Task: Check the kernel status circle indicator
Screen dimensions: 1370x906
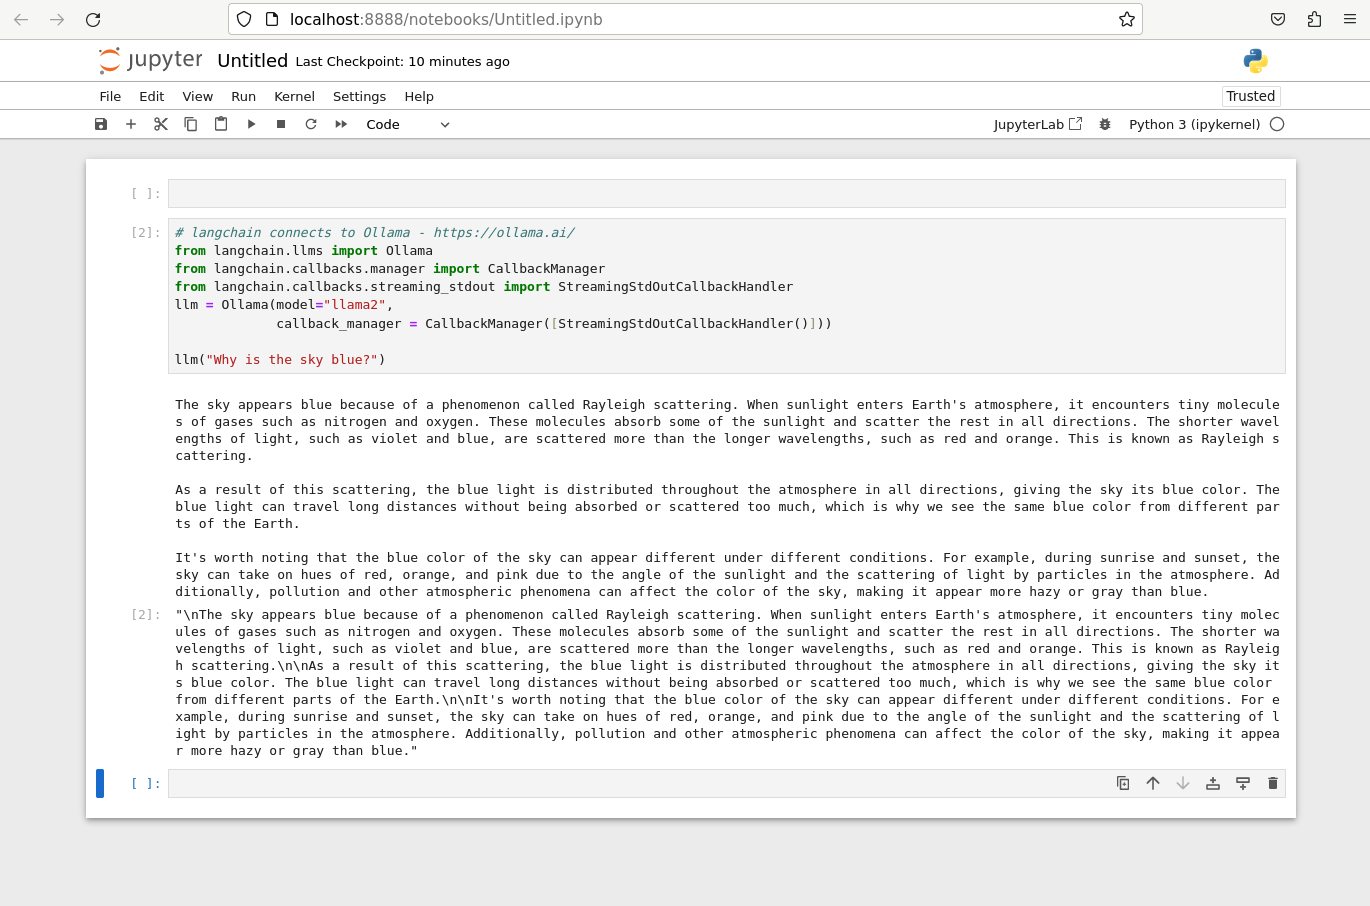Action: tap(1277, 124)
